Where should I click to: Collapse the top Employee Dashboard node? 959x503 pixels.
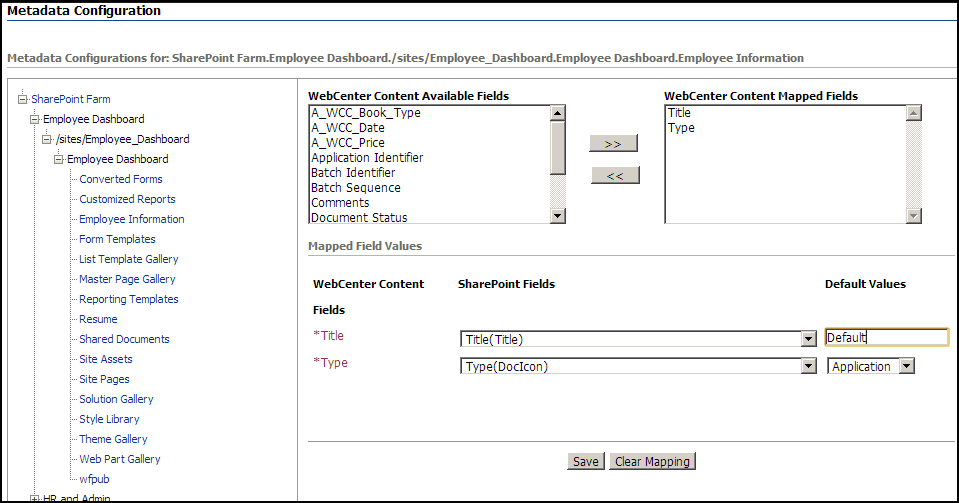pos(35,119)
